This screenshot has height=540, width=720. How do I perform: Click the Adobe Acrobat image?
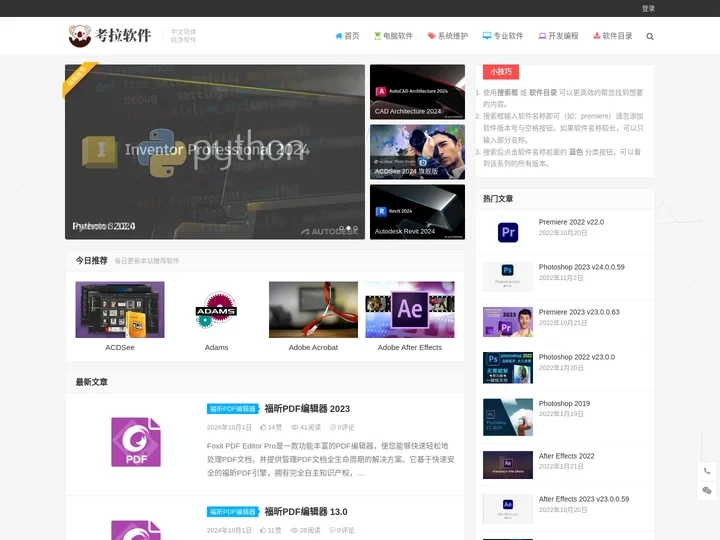click(313, 309)
